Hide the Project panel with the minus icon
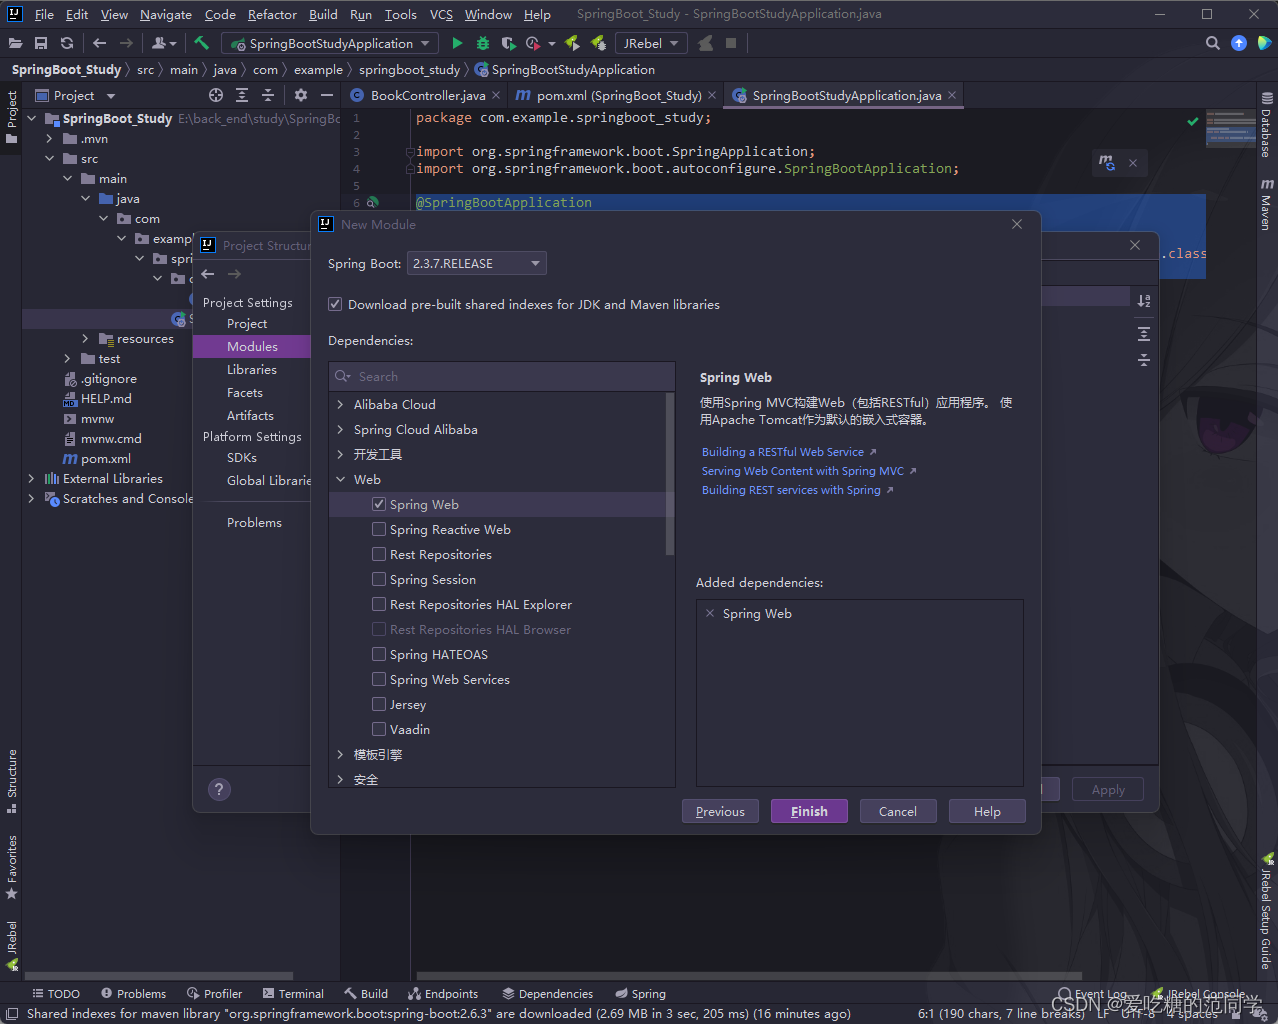The width and height of the screenshot is (1278, 1024). click(x=326, y=95)
